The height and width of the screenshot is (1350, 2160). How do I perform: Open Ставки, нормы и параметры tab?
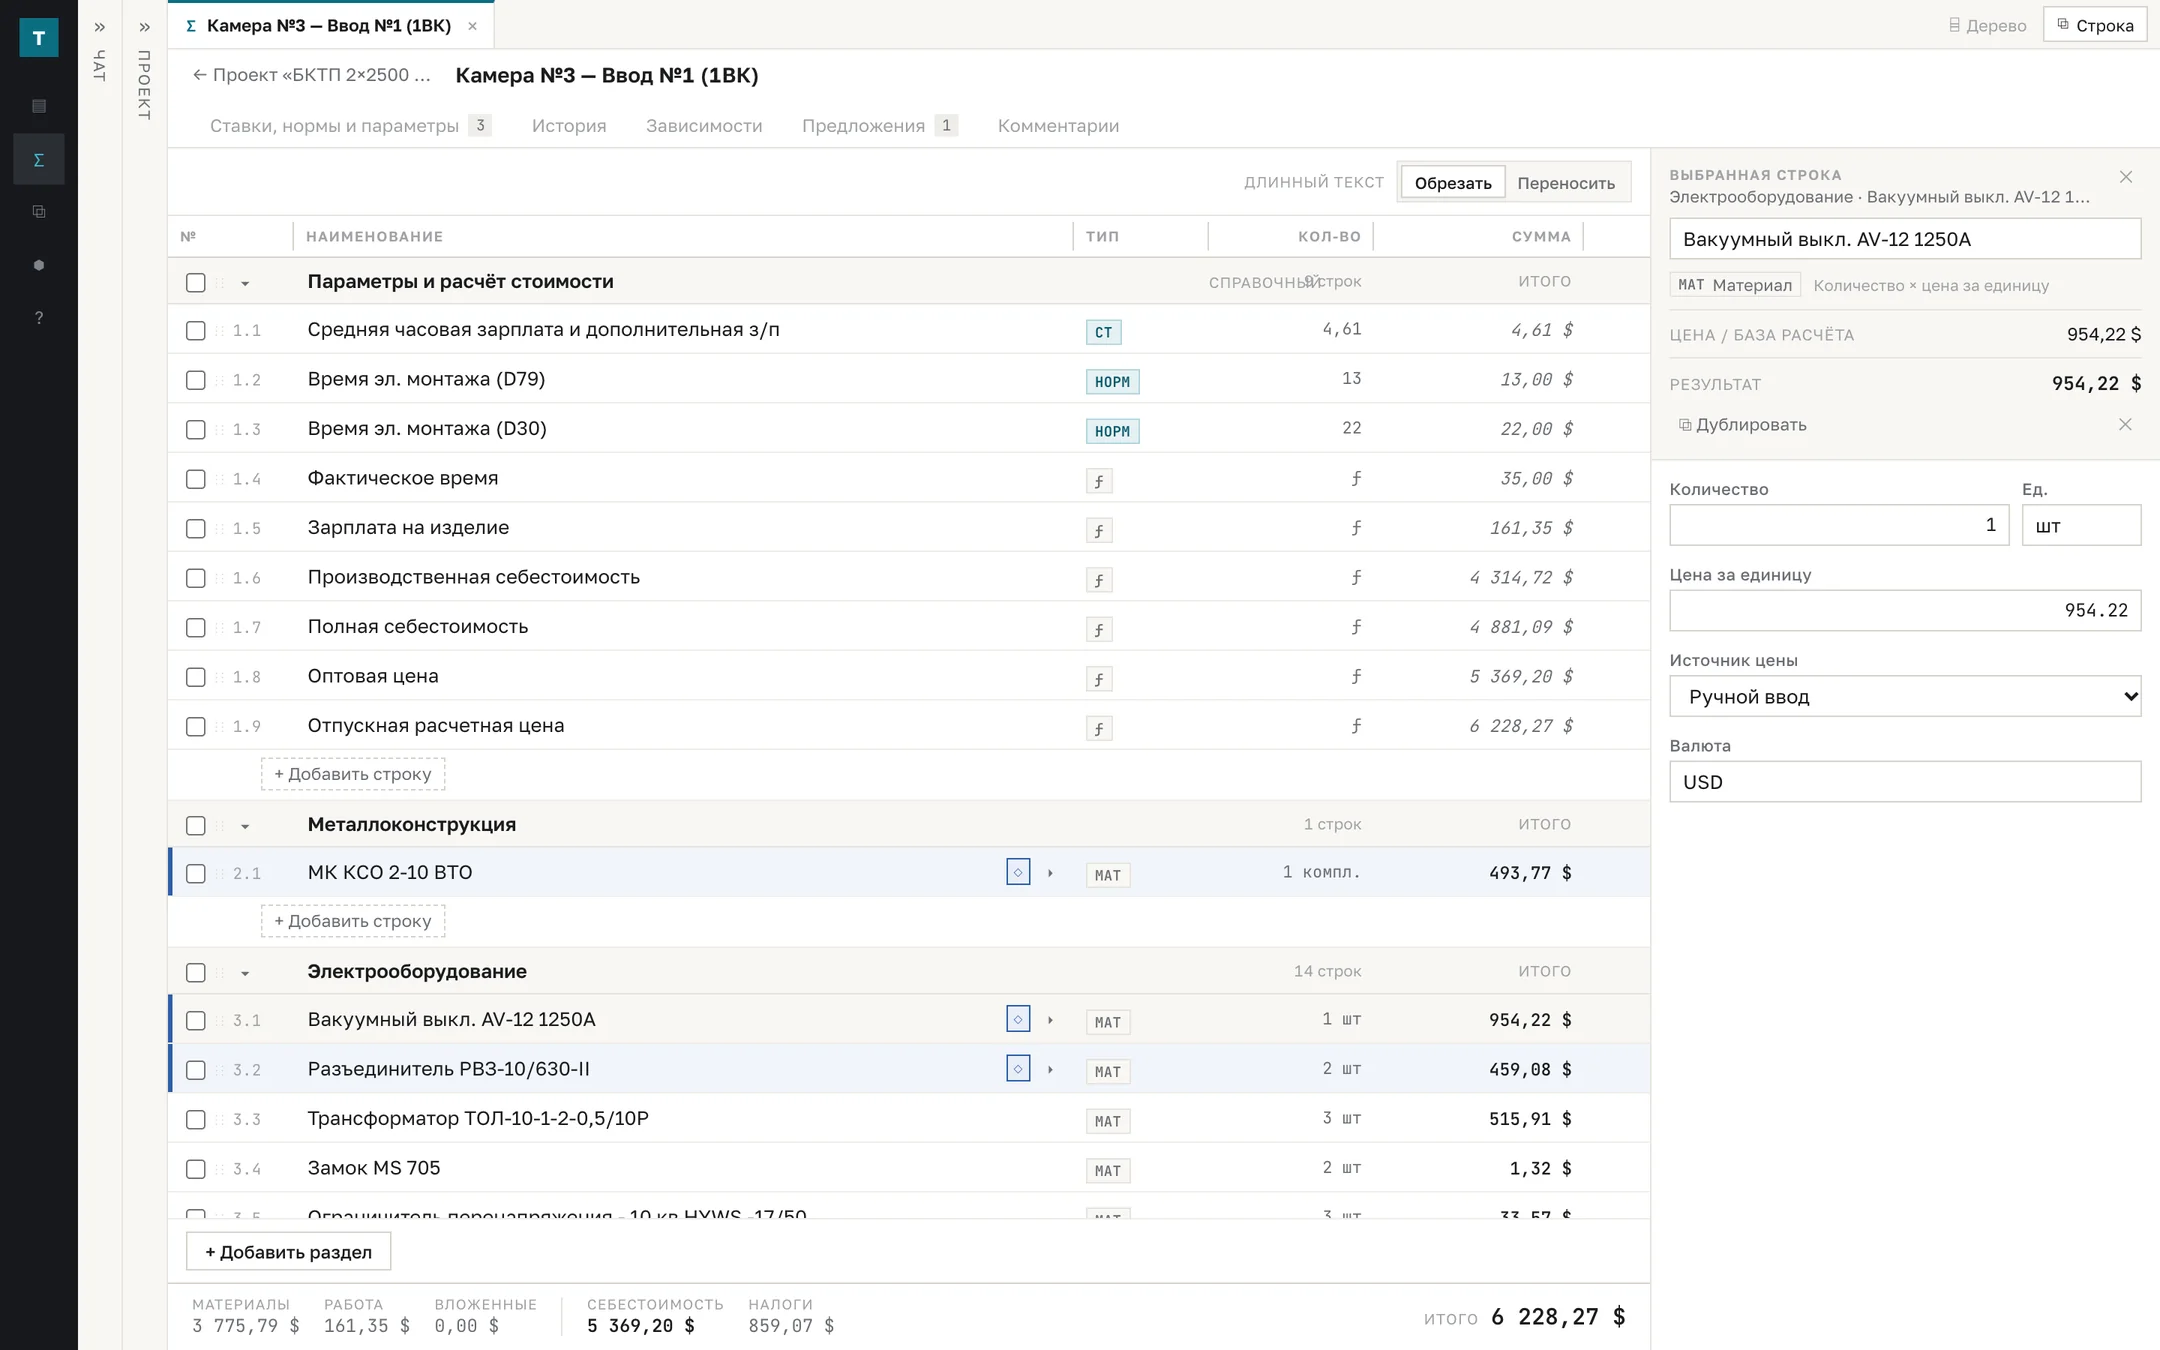point(350,126)
